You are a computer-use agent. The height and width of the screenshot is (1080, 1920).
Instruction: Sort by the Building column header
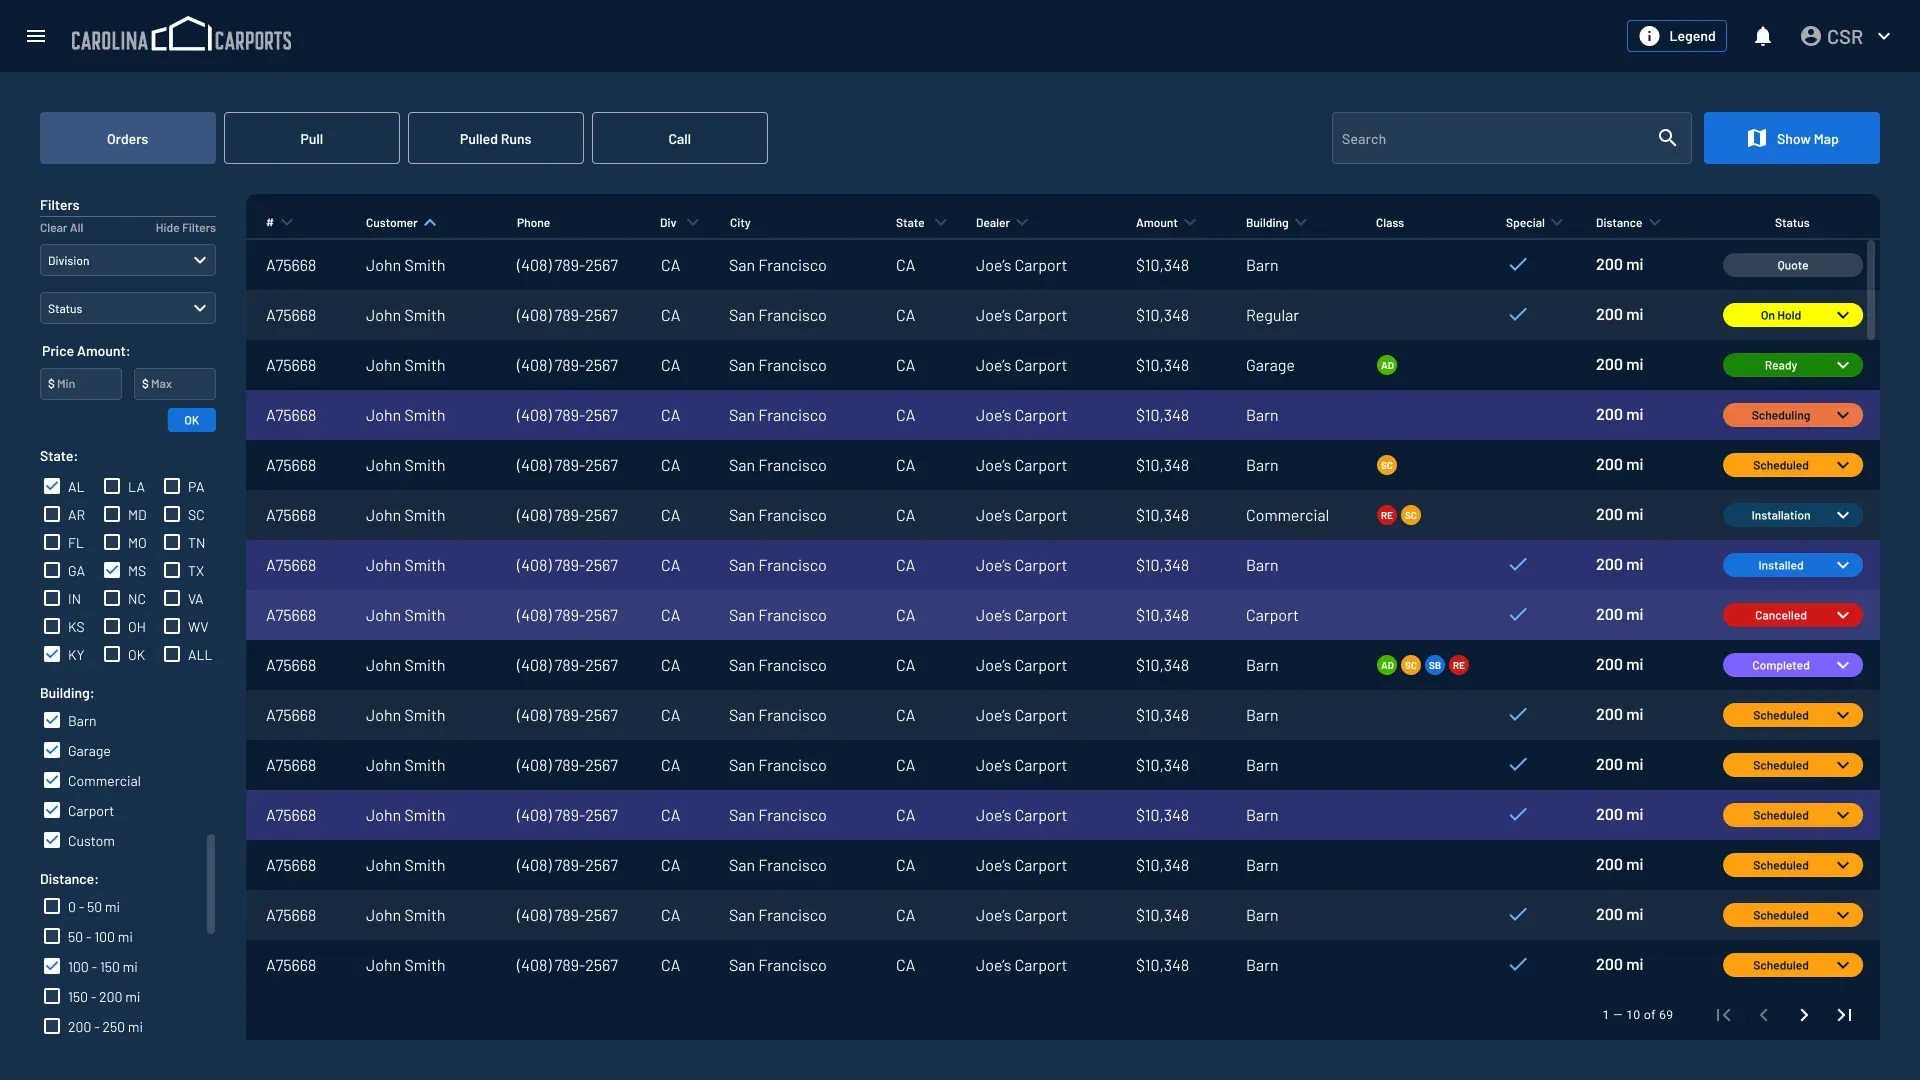(x=1276, y=223)
